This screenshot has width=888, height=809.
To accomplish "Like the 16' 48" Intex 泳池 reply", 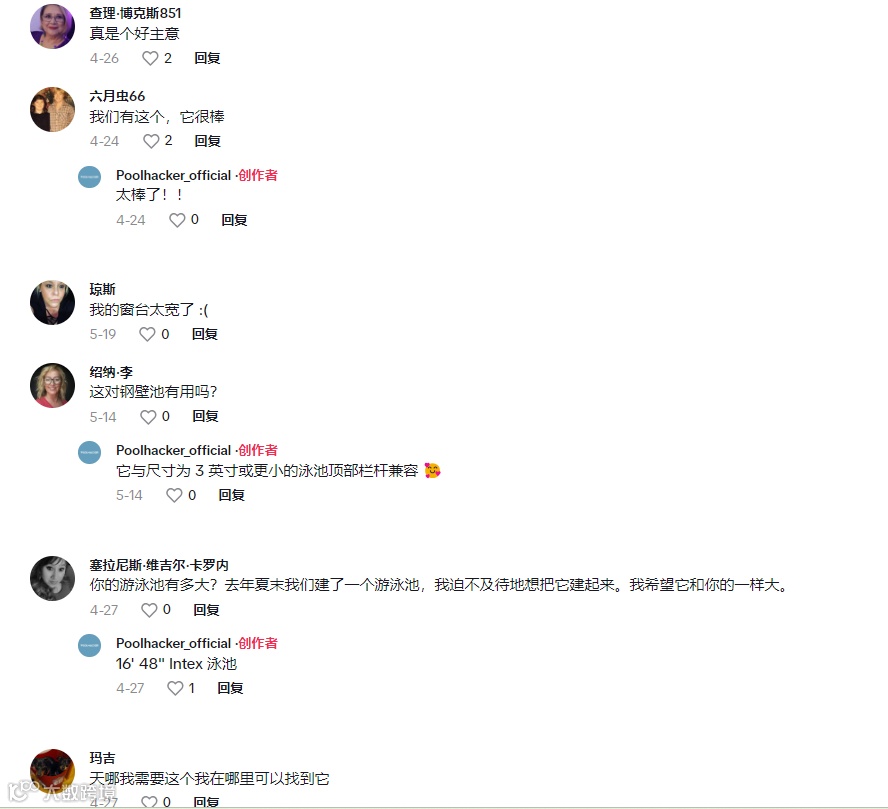I will pyautogui.click(x=175, y=688).
